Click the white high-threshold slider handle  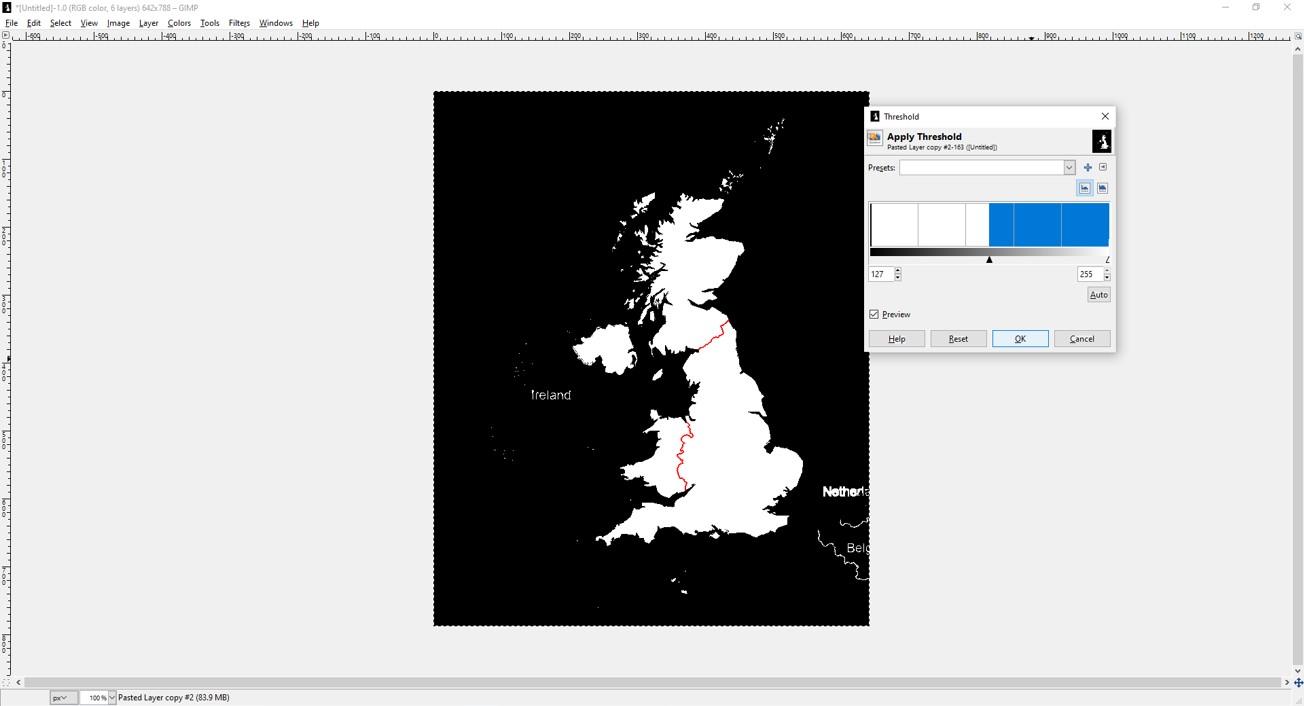click(1107, 260)
